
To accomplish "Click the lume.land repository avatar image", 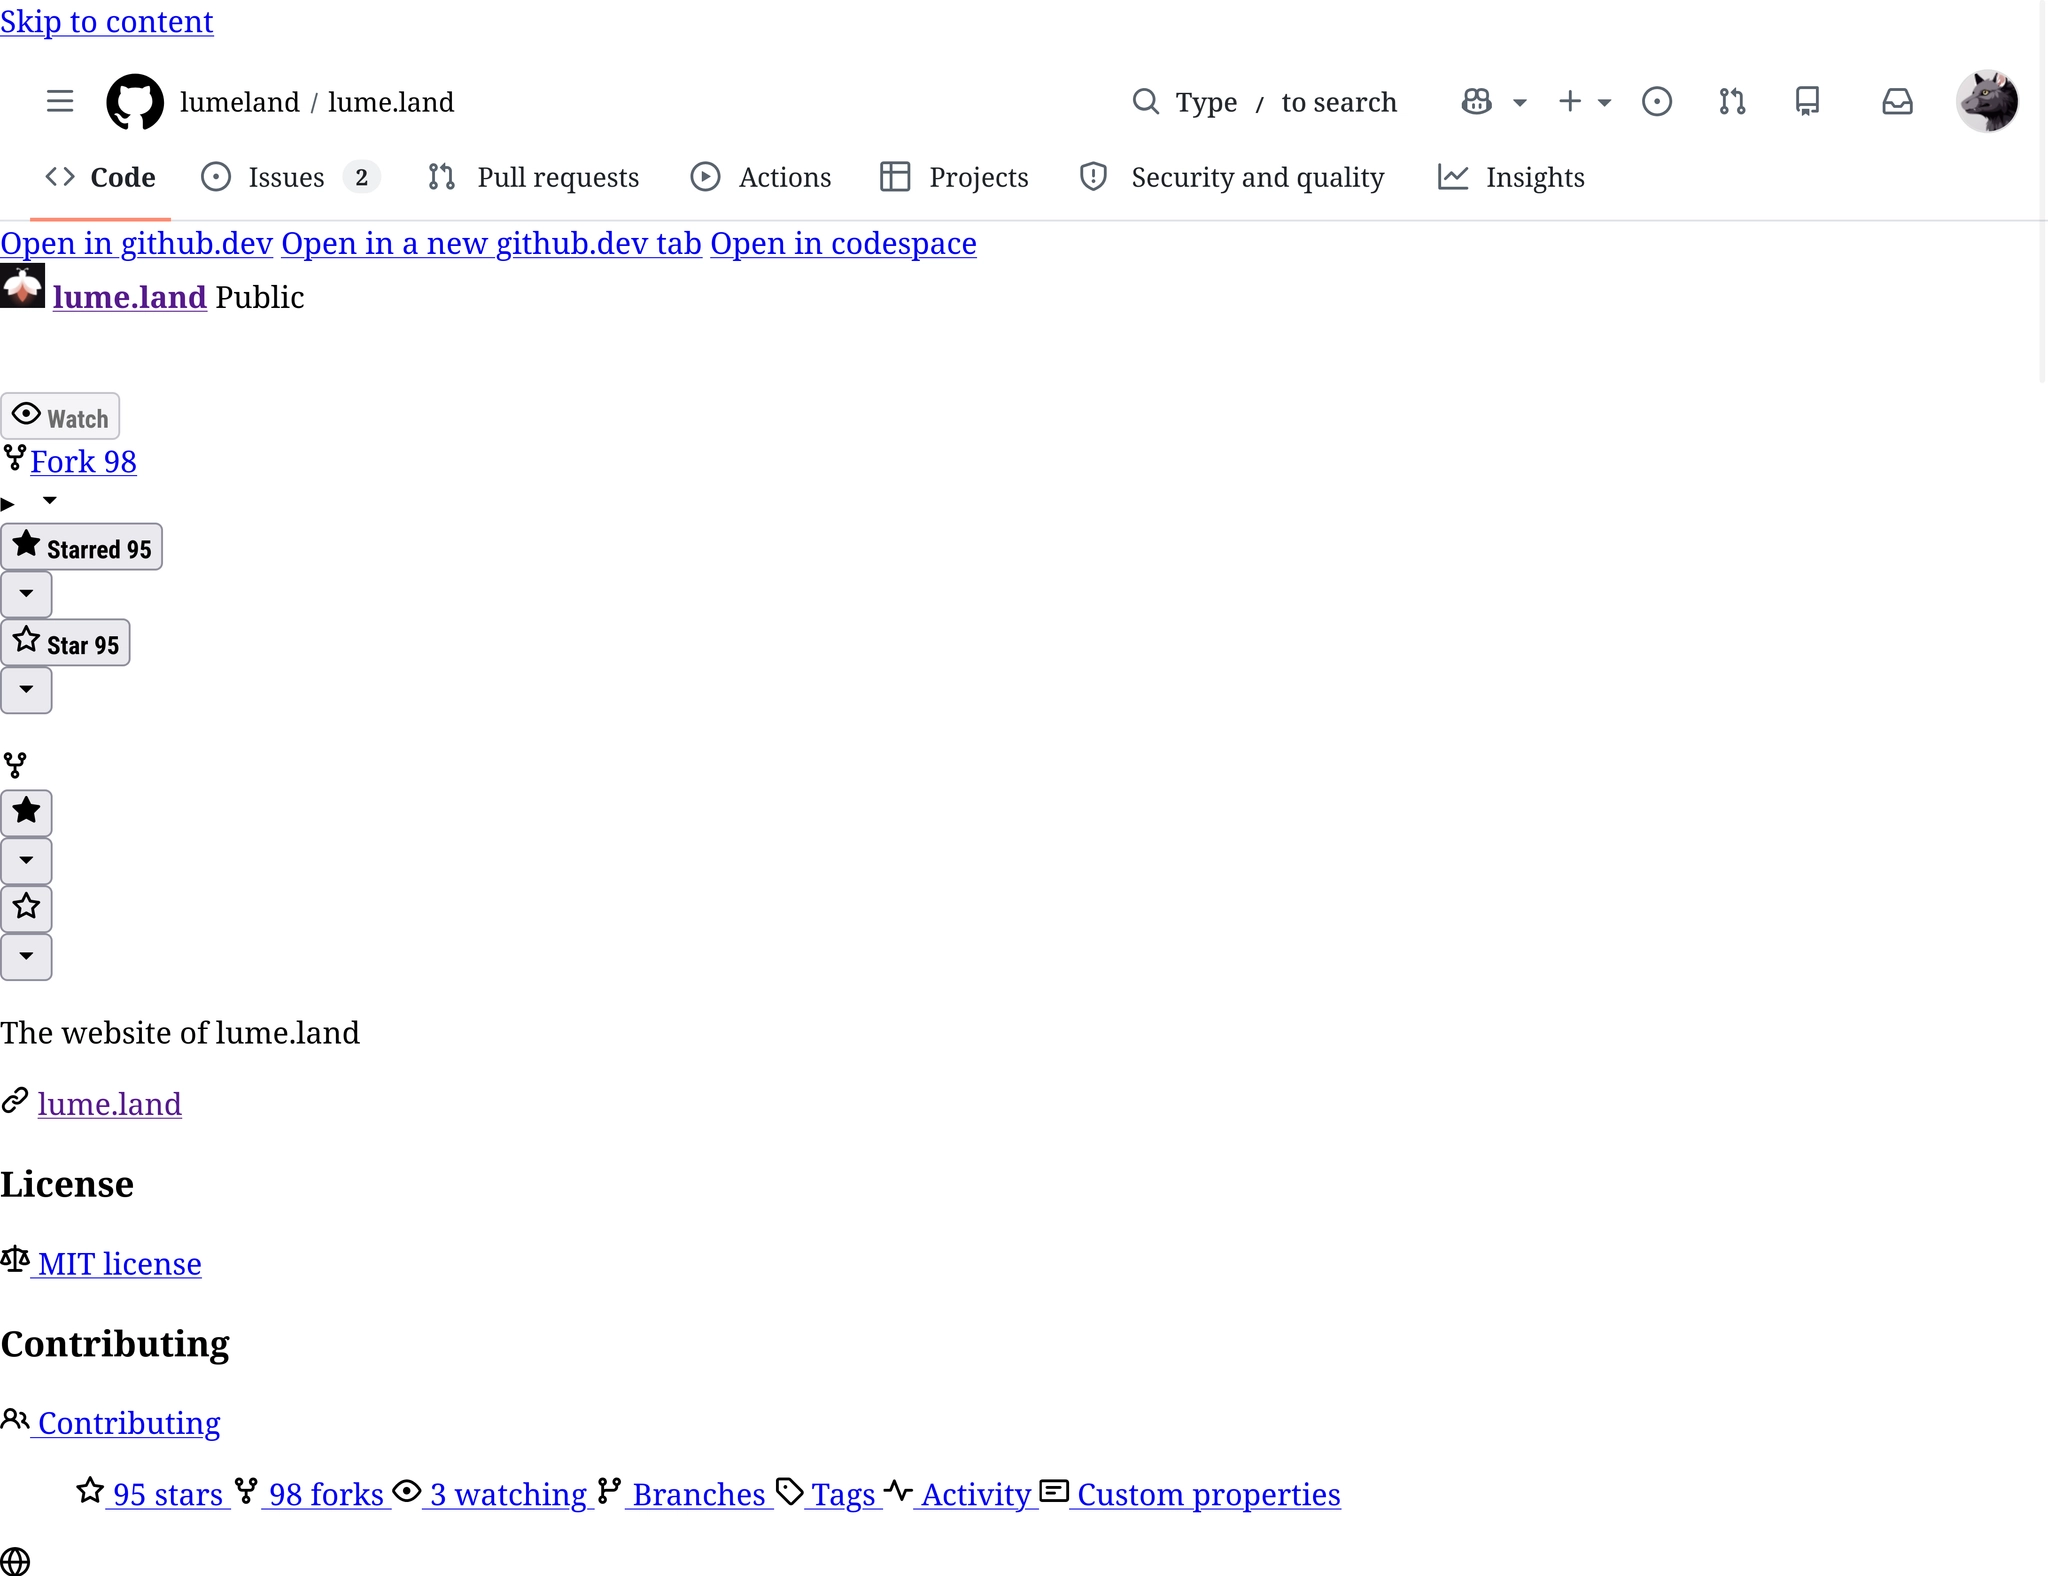I will point(22,286).
